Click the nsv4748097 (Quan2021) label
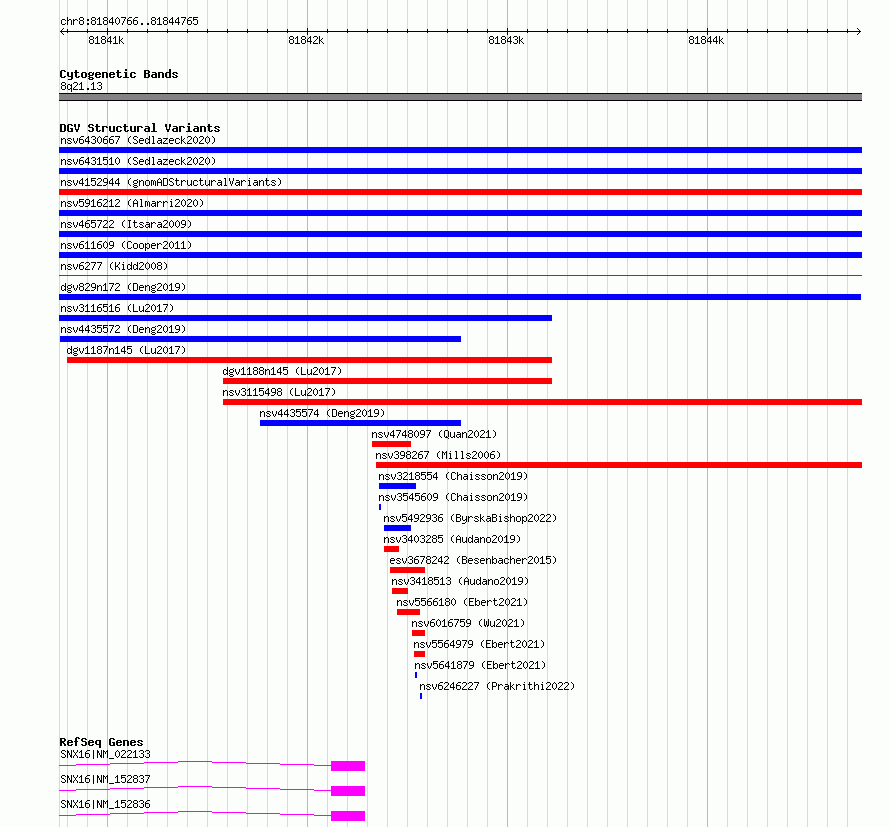 [434, 434]
